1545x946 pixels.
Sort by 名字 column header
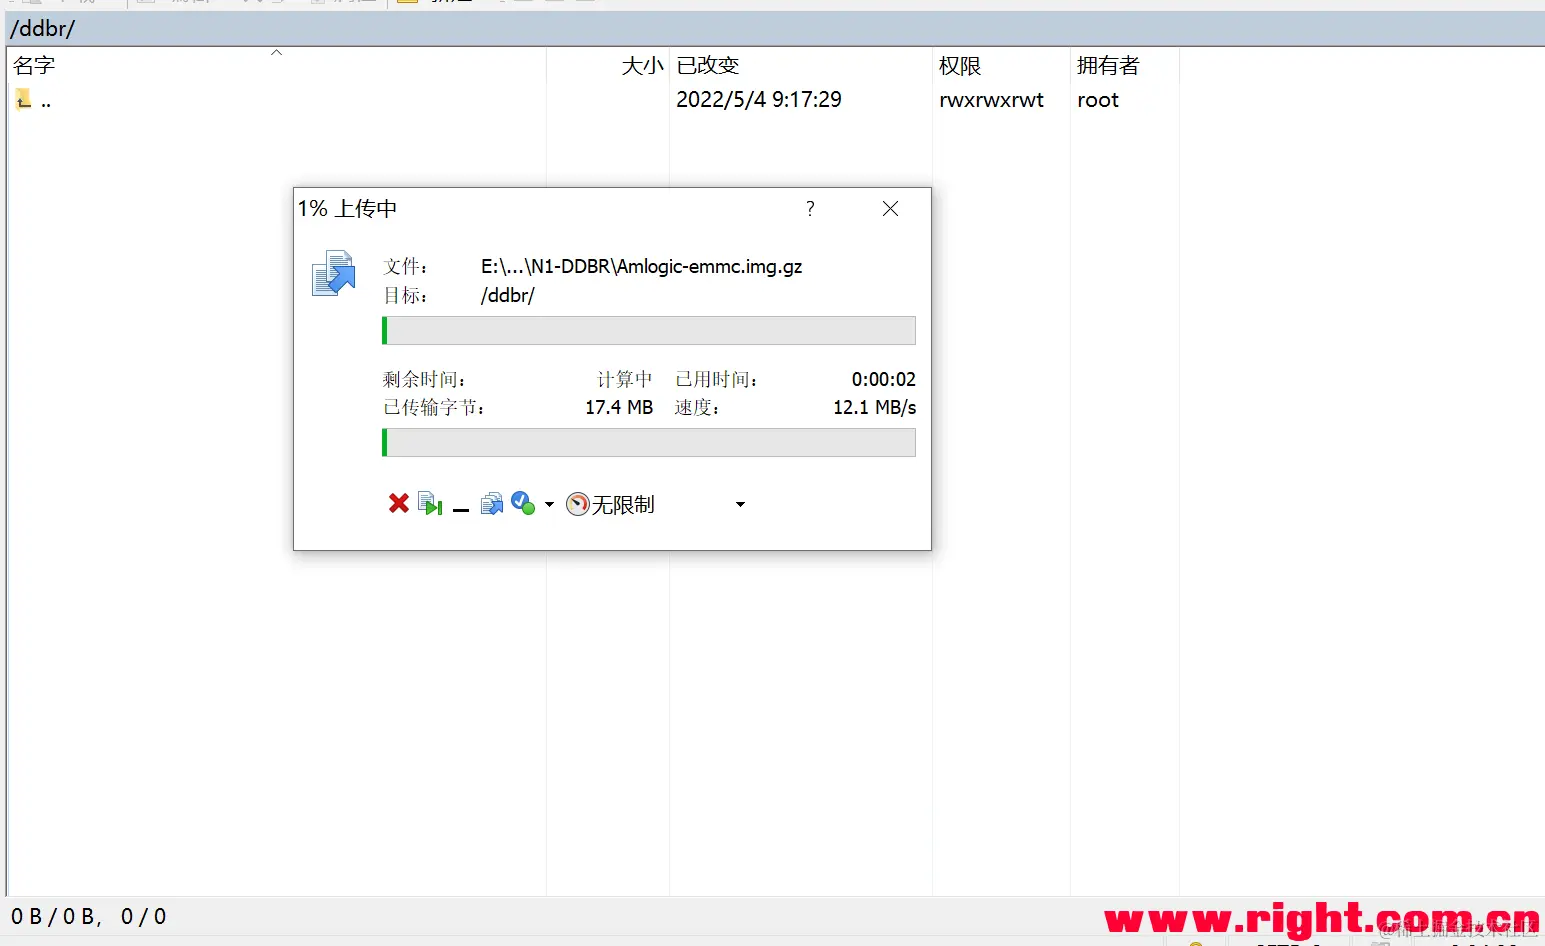pos(277,65)
